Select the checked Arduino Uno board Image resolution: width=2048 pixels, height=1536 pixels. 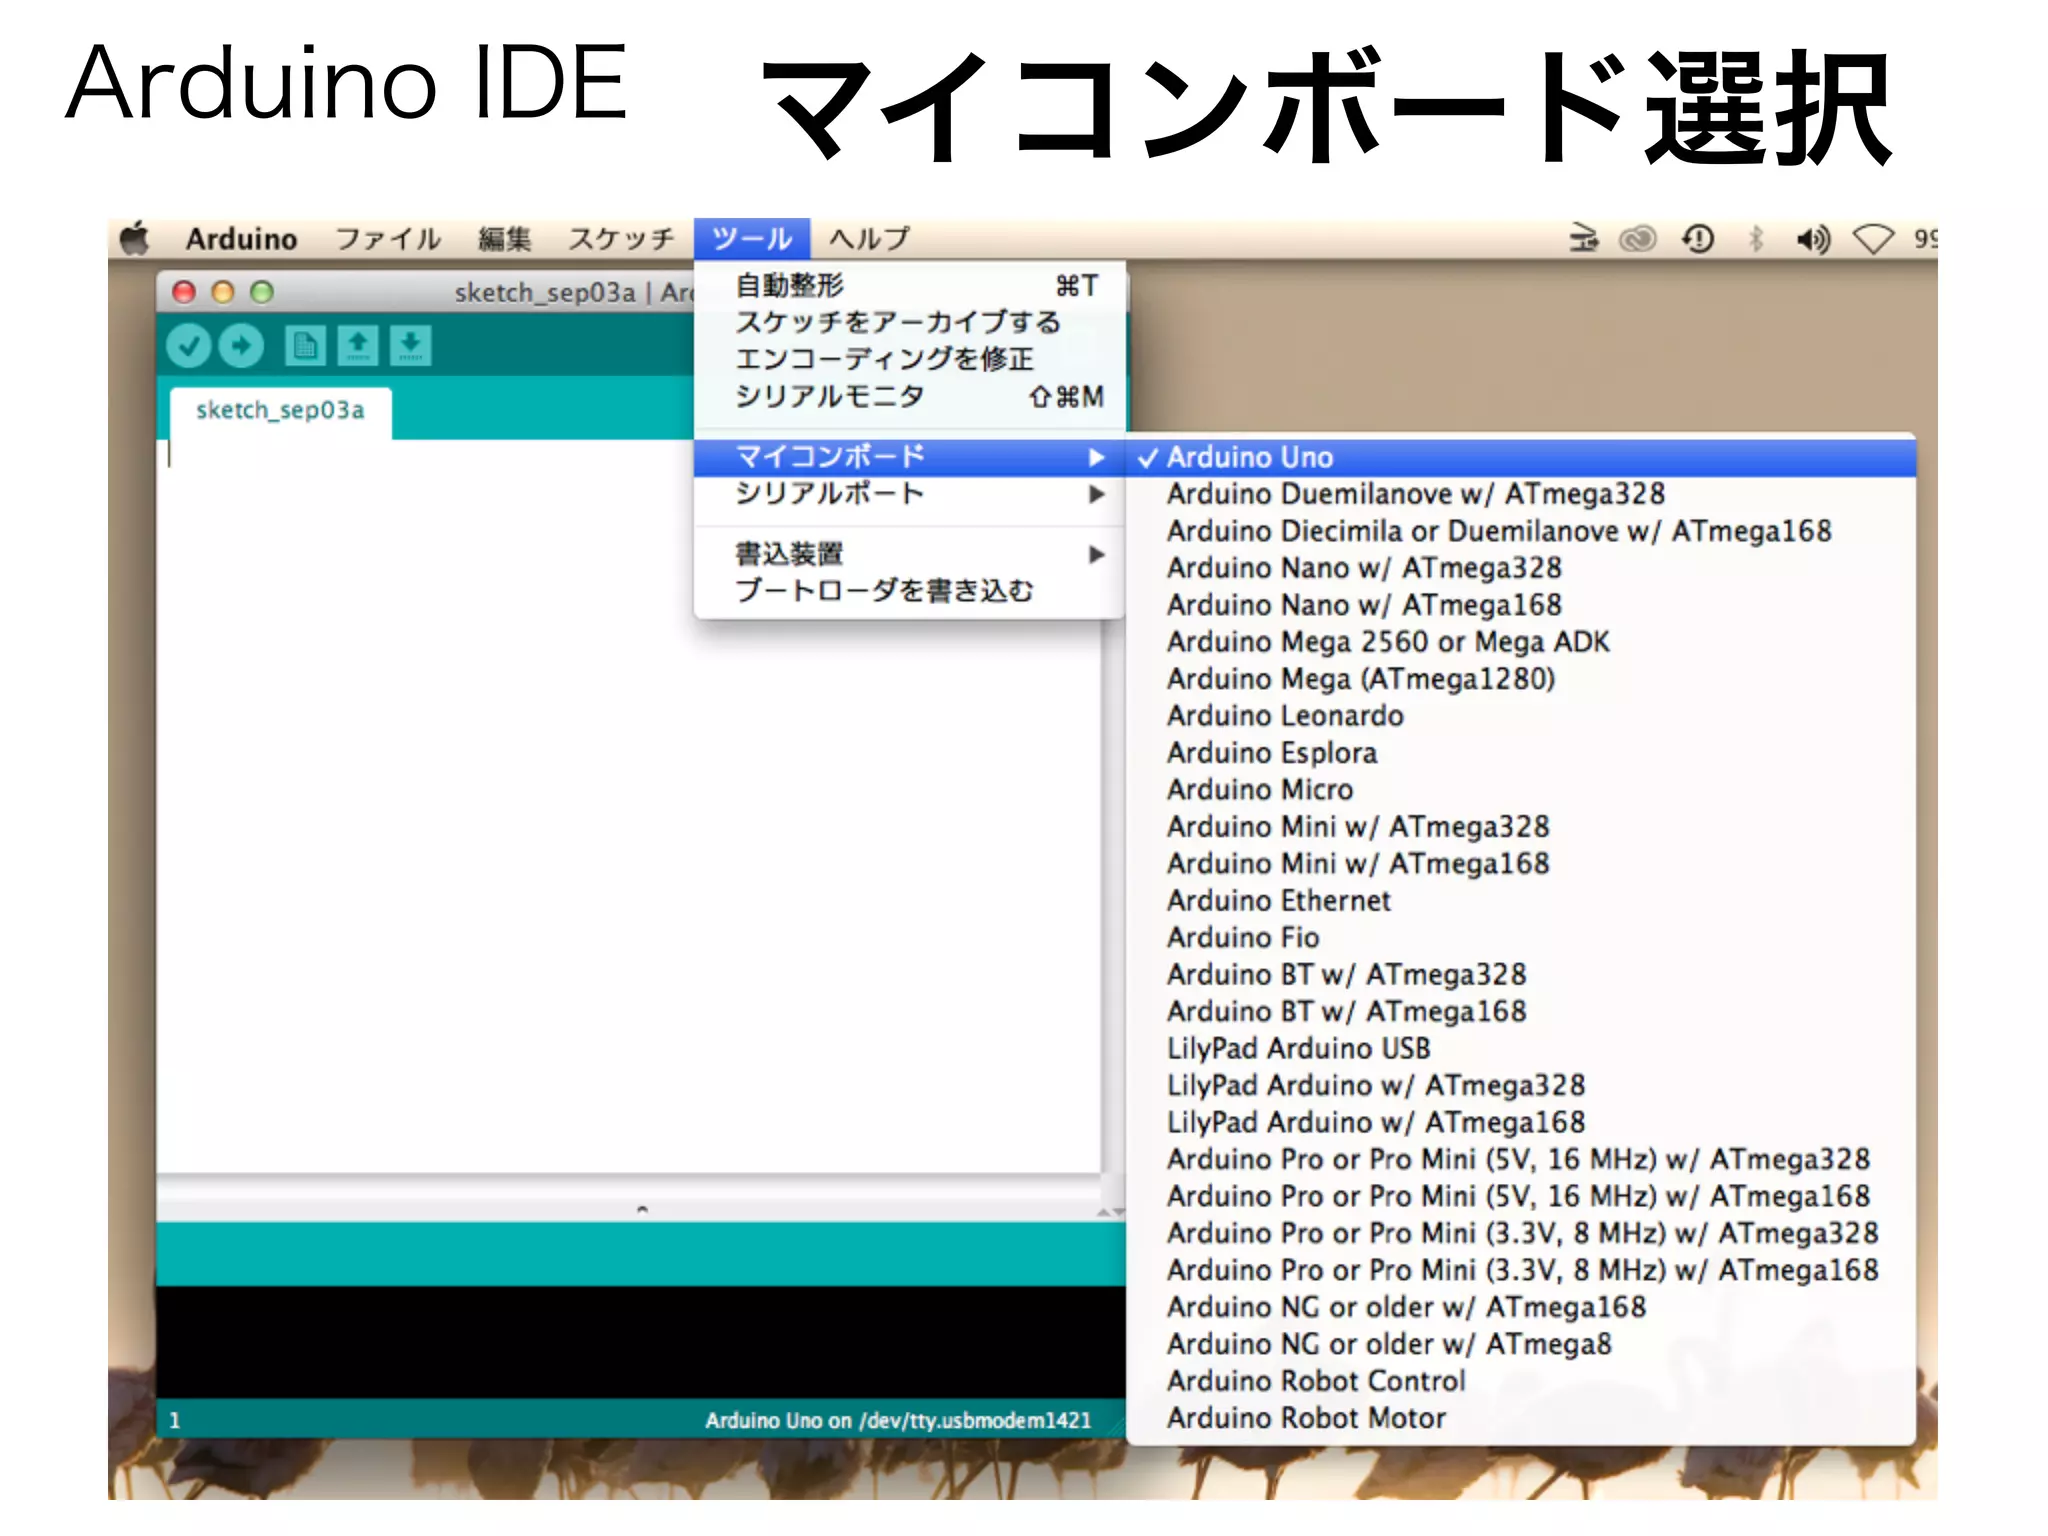pos(1521,457)
